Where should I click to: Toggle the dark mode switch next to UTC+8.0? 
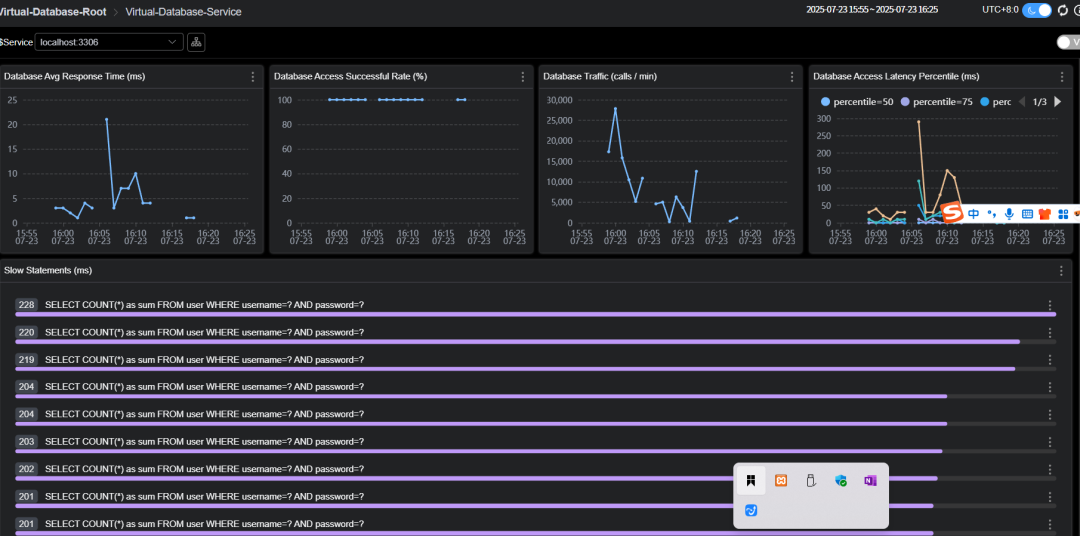coord(1037,10)
